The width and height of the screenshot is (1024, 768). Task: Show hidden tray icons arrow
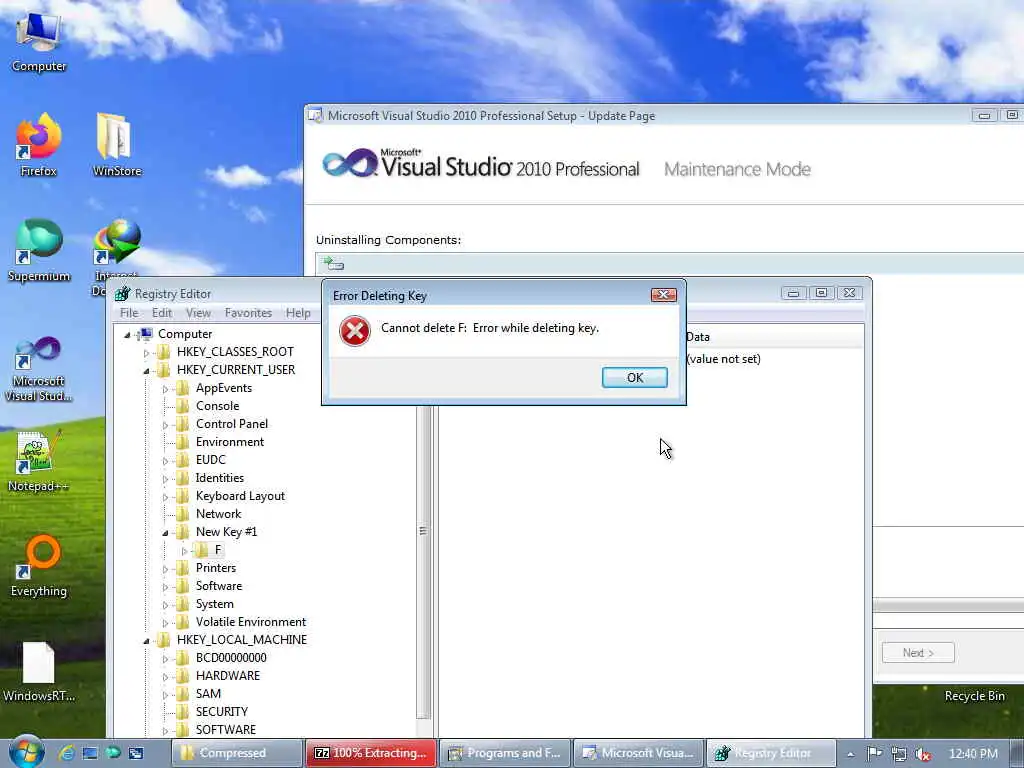[x=850, y=754]
